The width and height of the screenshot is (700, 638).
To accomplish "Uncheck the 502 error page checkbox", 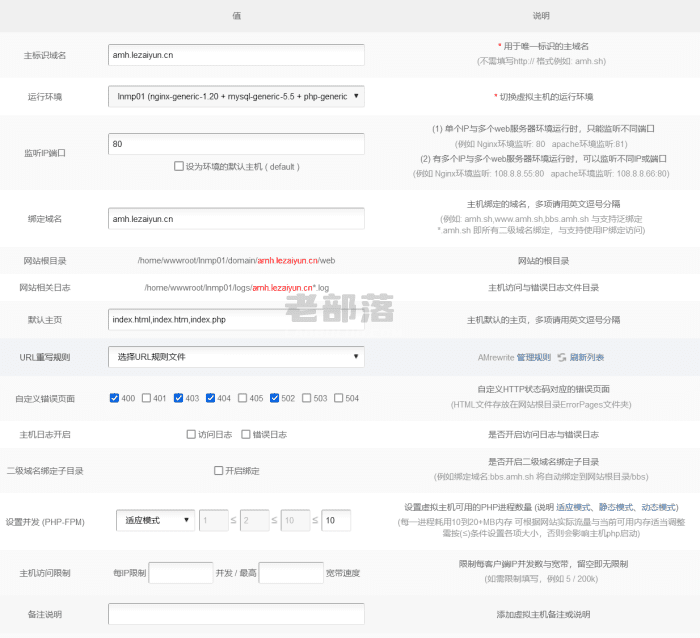I will coord(275,398).
